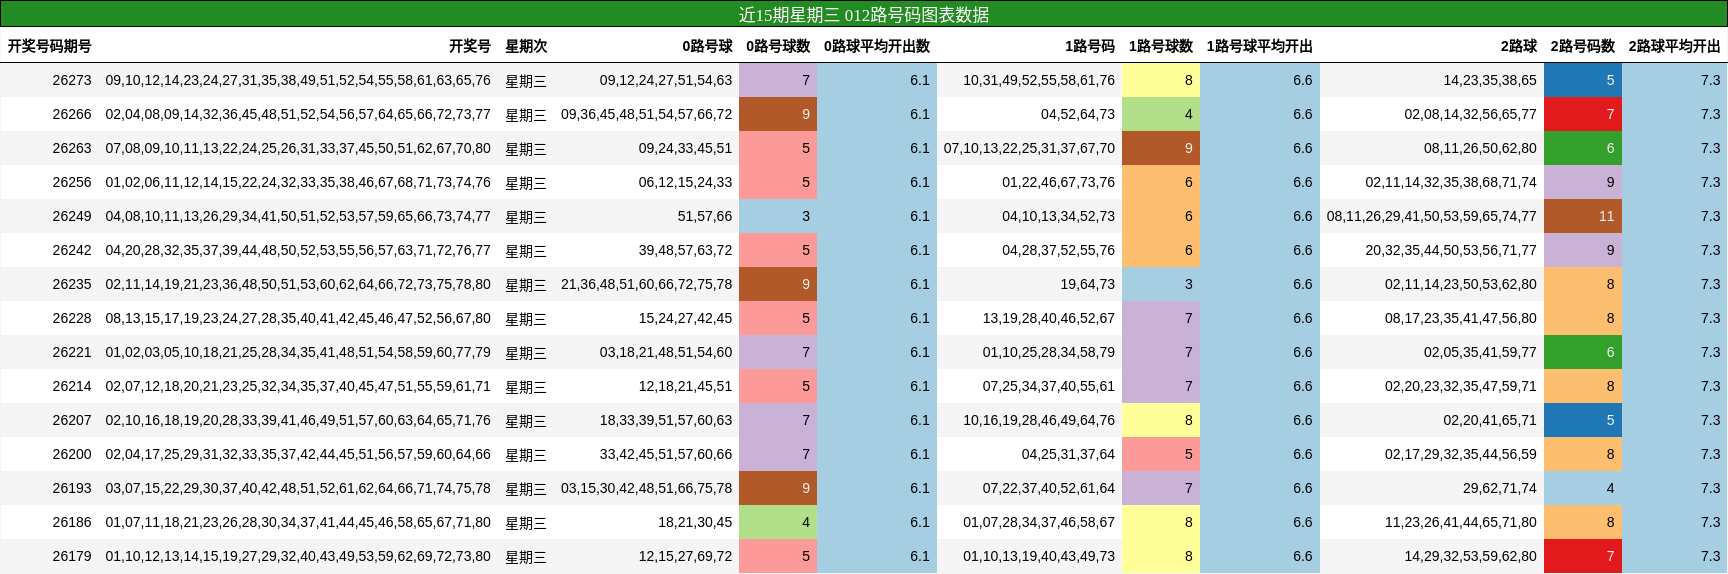Screen dimensions: 1728x574
Task: Click the title 近15期星期三 012路号码图表数据
Action: 864,14
